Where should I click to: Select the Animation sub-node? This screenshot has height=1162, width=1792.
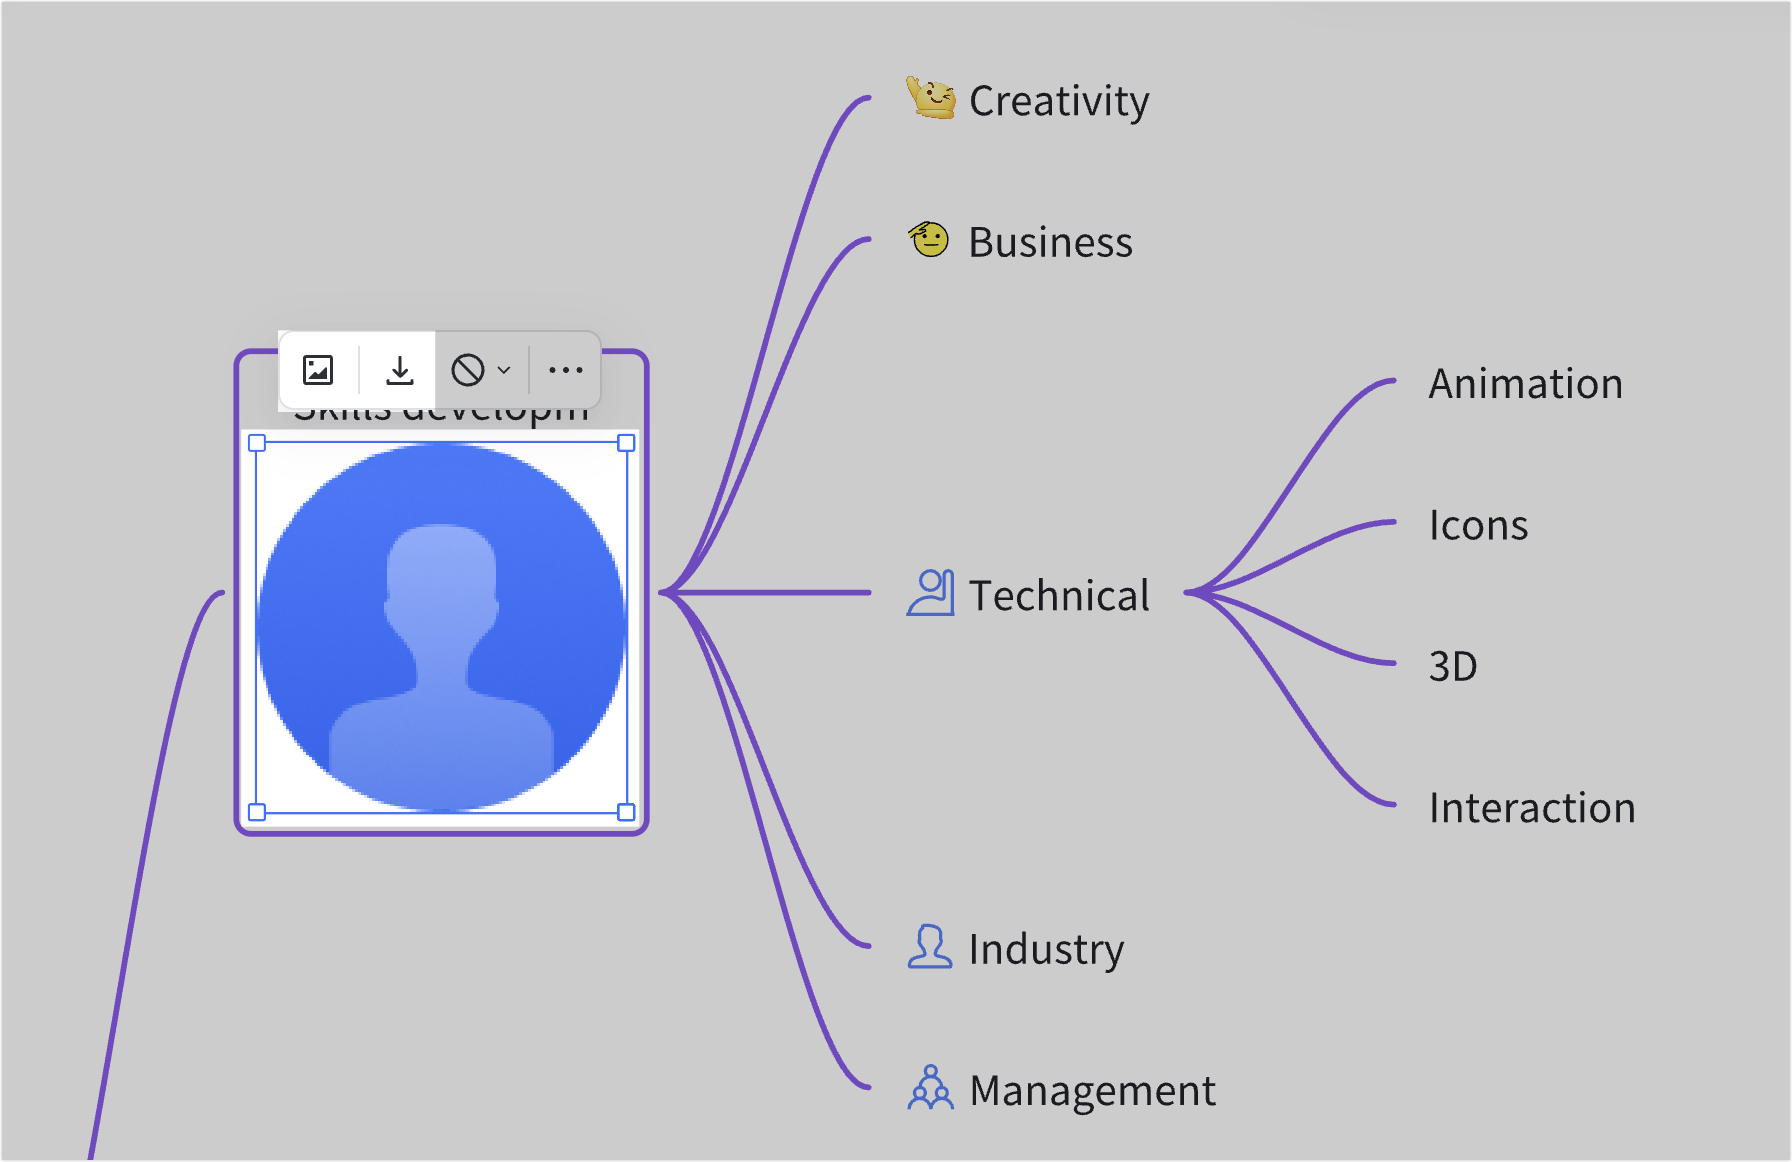pyautogui.click(x=1525, y=384)
